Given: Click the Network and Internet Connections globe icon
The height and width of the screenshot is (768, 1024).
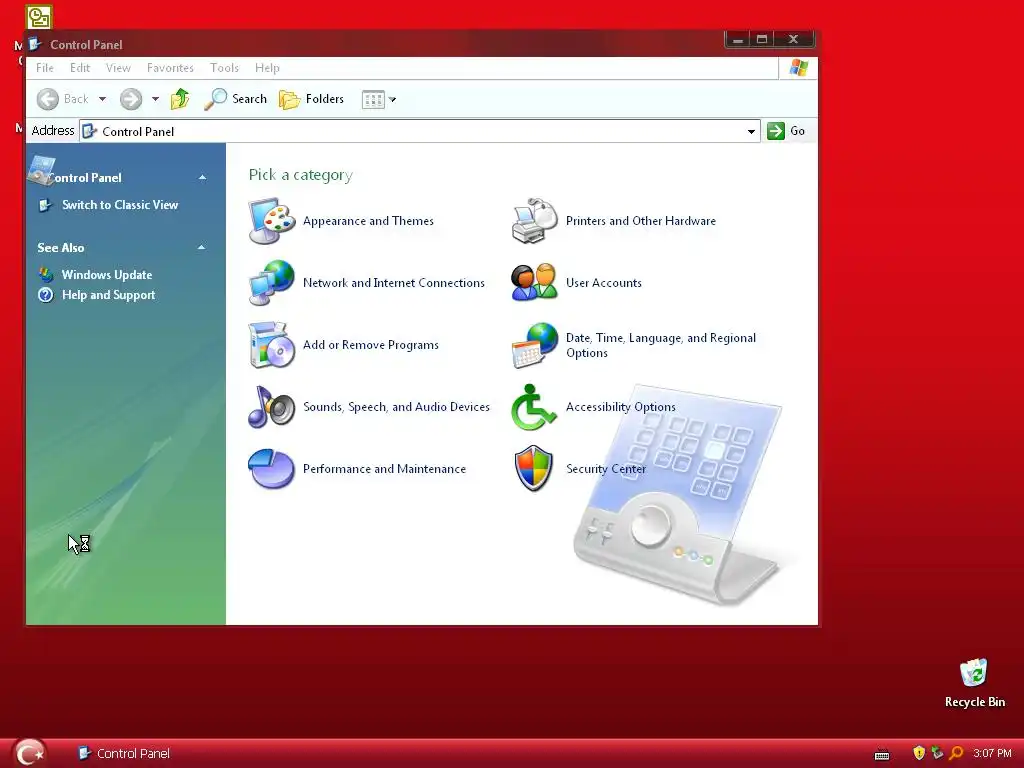Looking at the screenshot, I should point(272,283).
